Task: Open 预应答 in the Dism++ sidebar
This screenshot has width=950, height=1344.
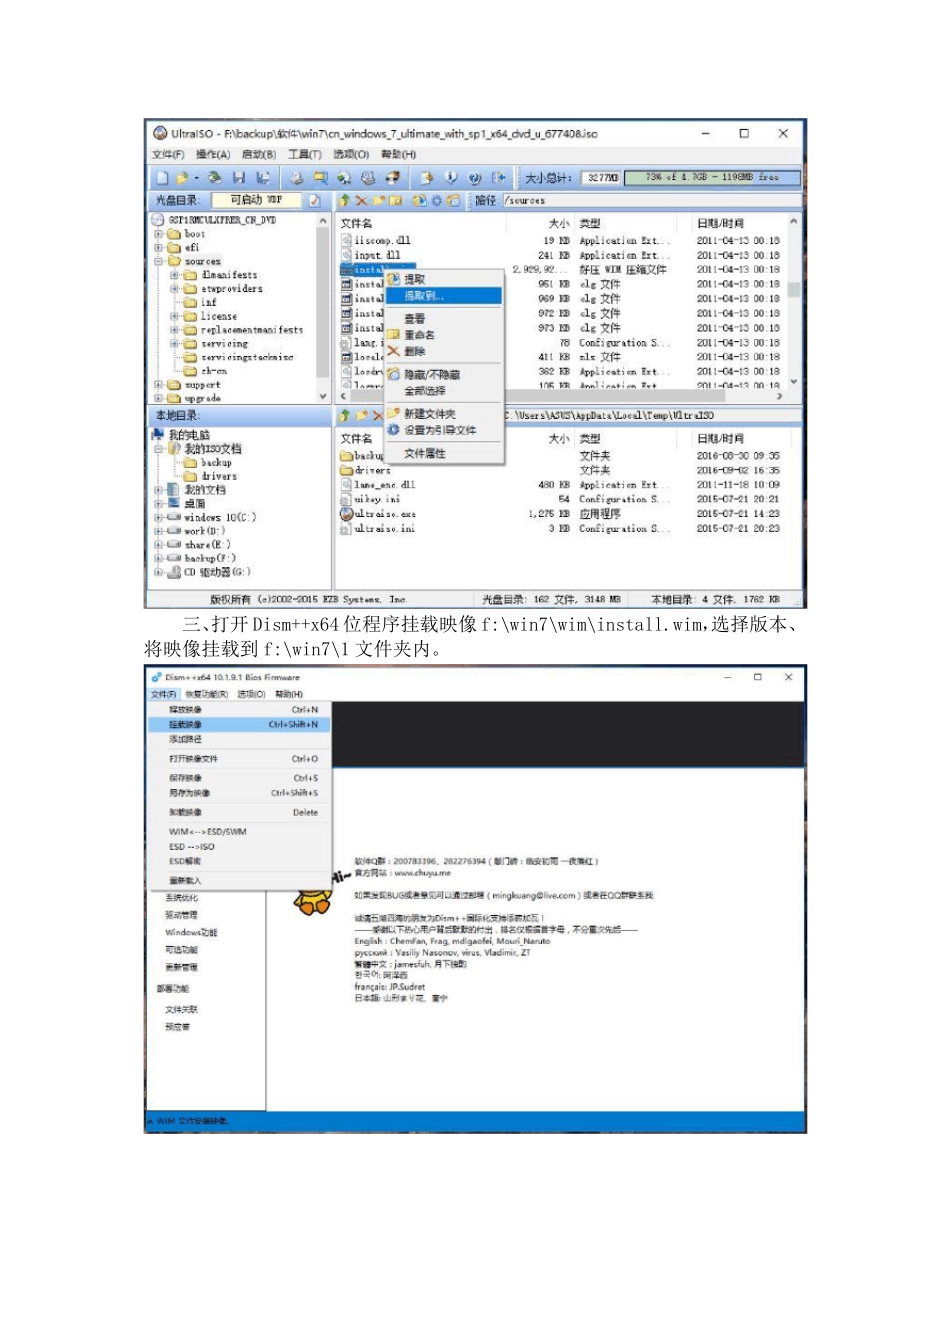Action: pos(177,1027)
